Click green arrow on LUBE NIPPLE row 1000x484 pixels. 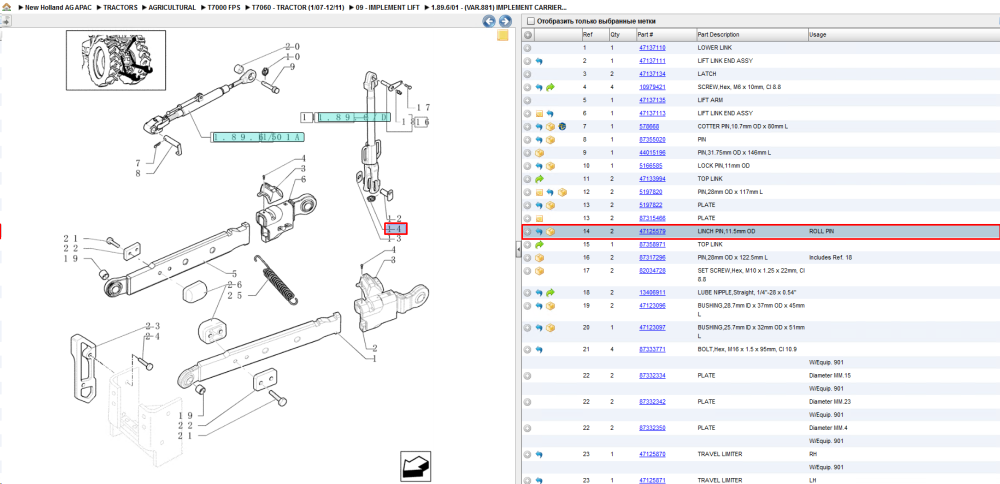click(x=550, y=293)
